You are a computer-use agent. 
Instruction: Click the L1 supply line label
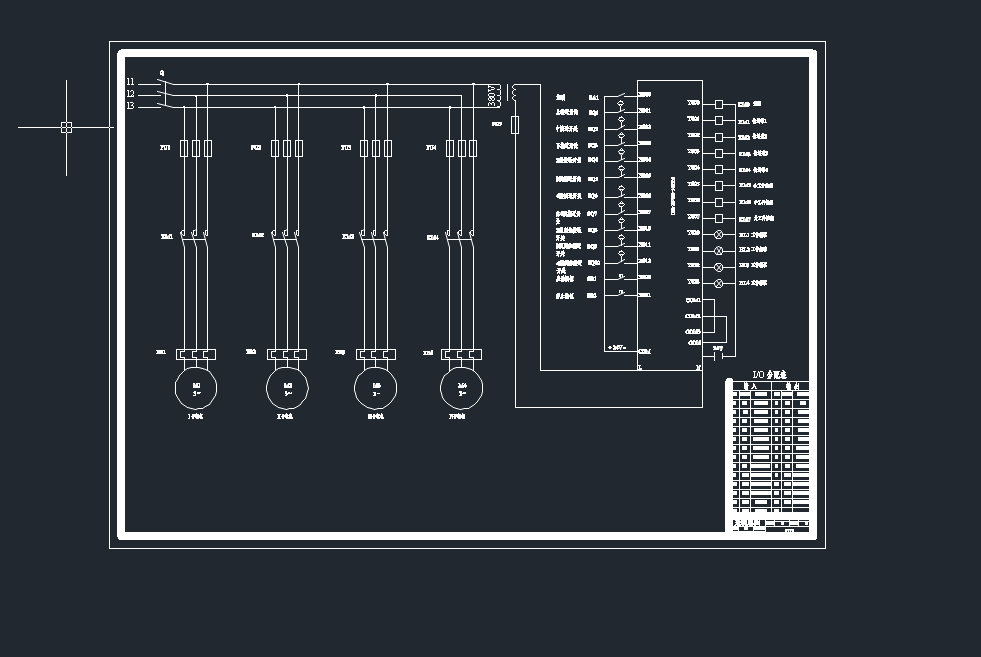click(130, 82)
